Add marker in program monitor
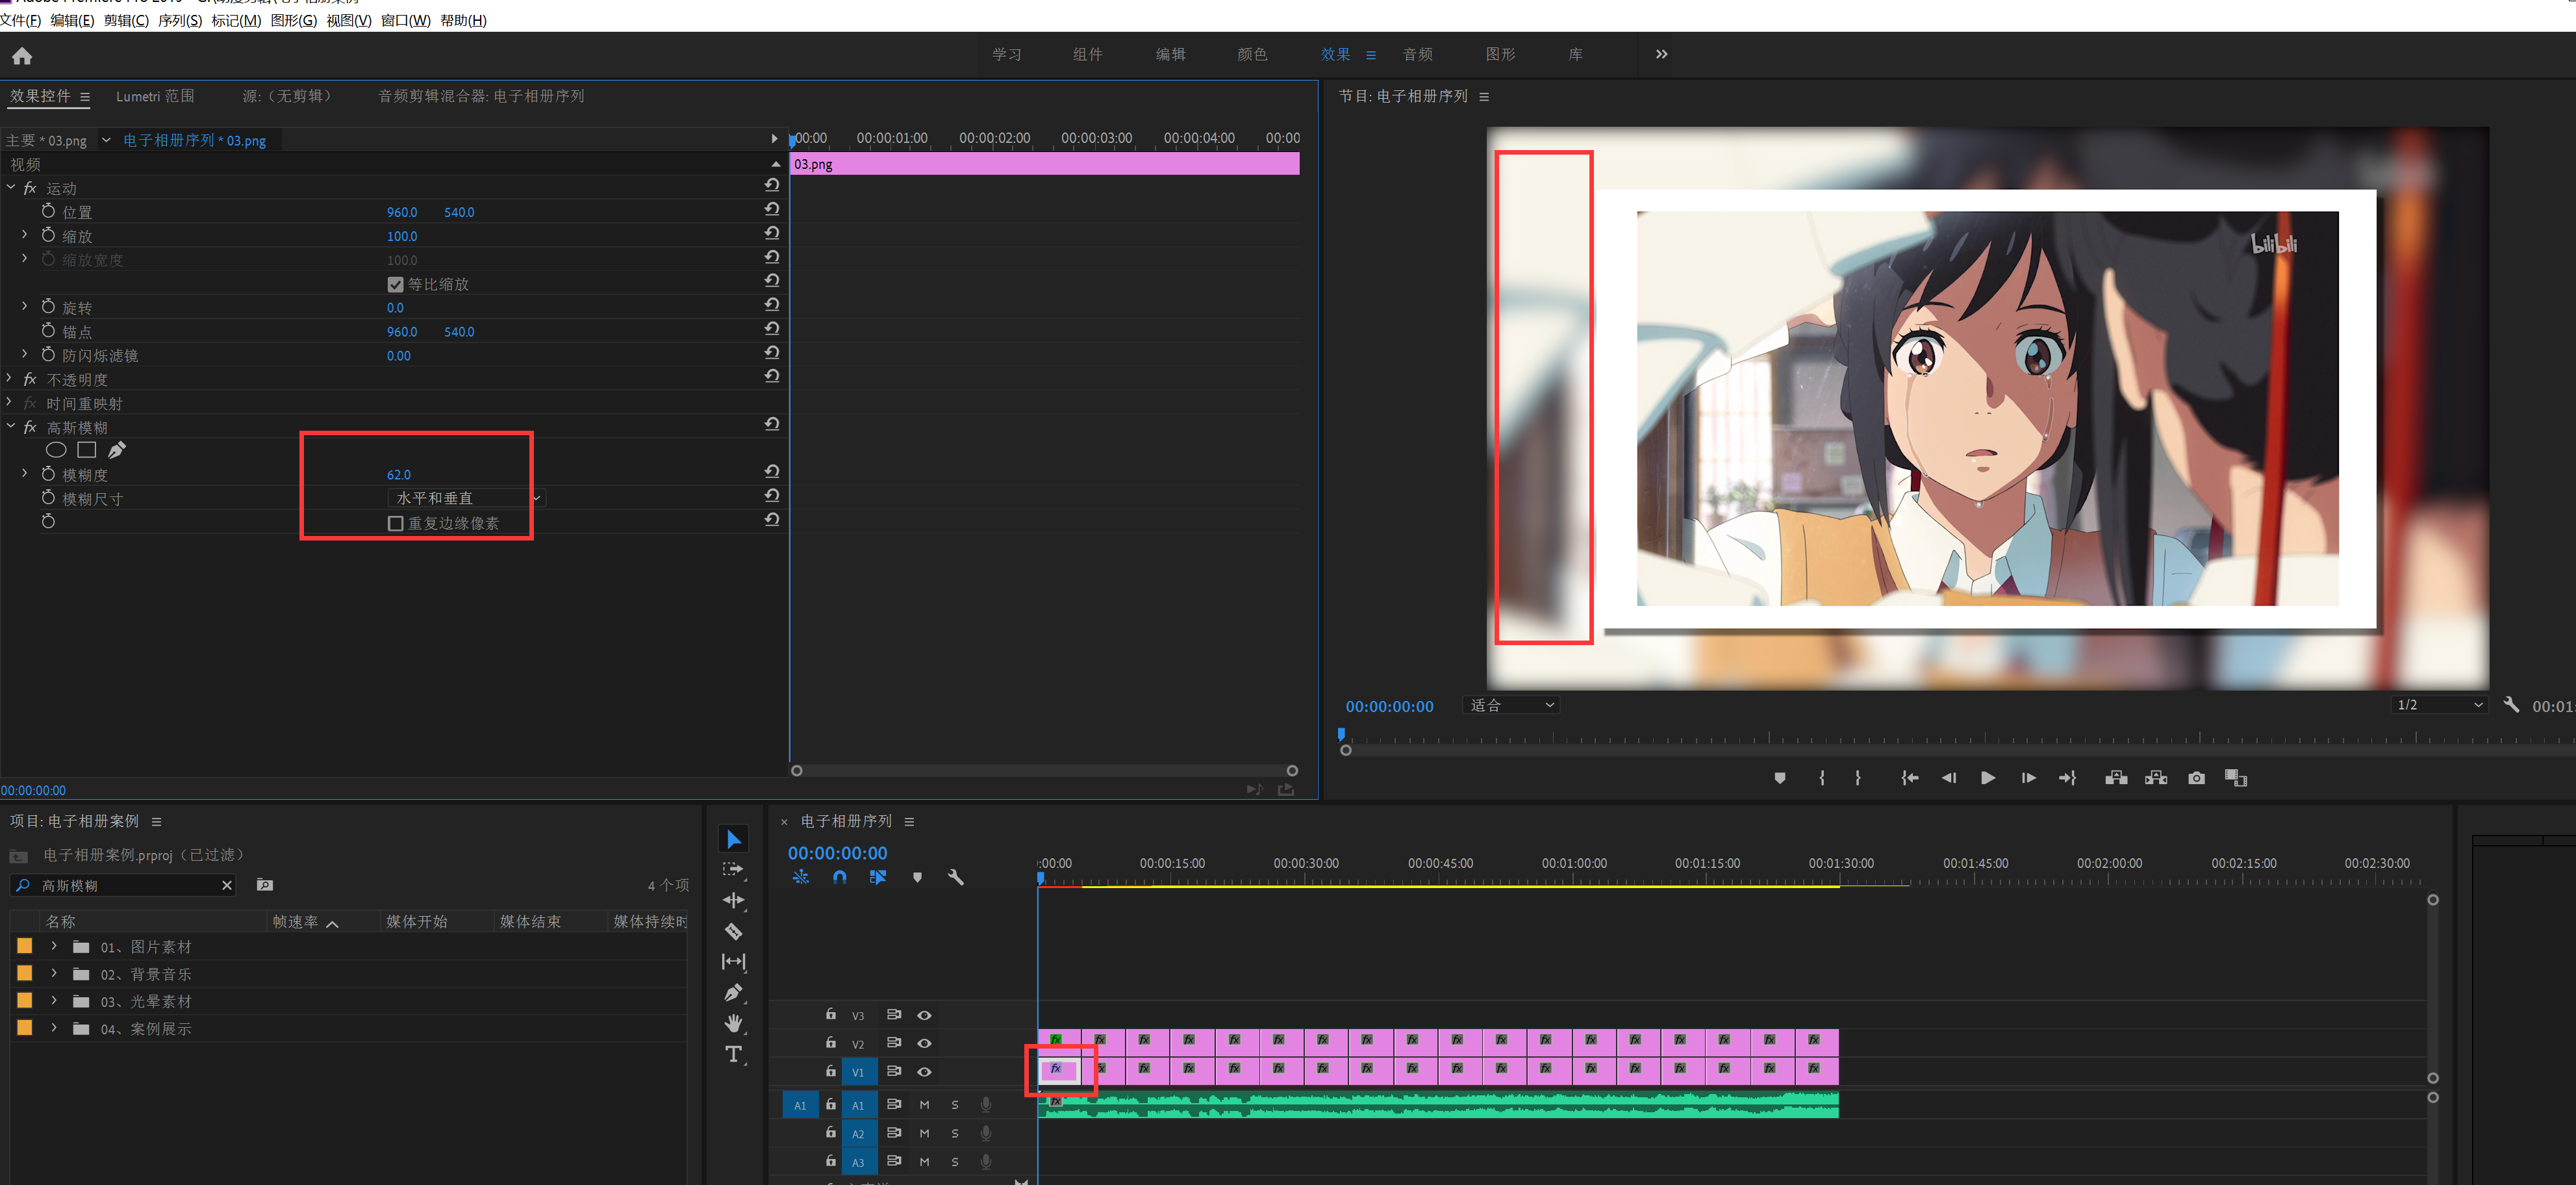This screenshot has height=1185, width=2576. point(1779,778)
